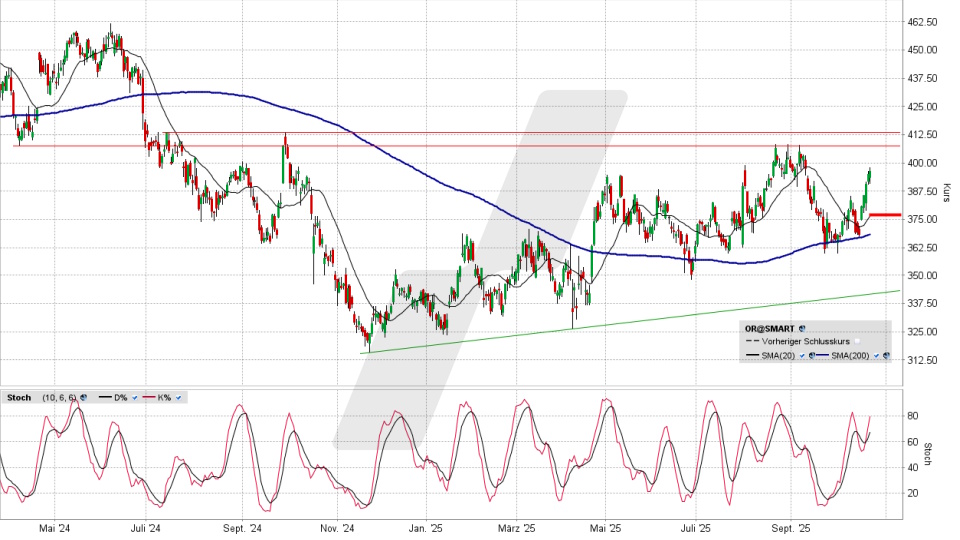This screenshot has width=960, height=540.
Task: Click the Kurs axis title
Action: pos(946,191)
